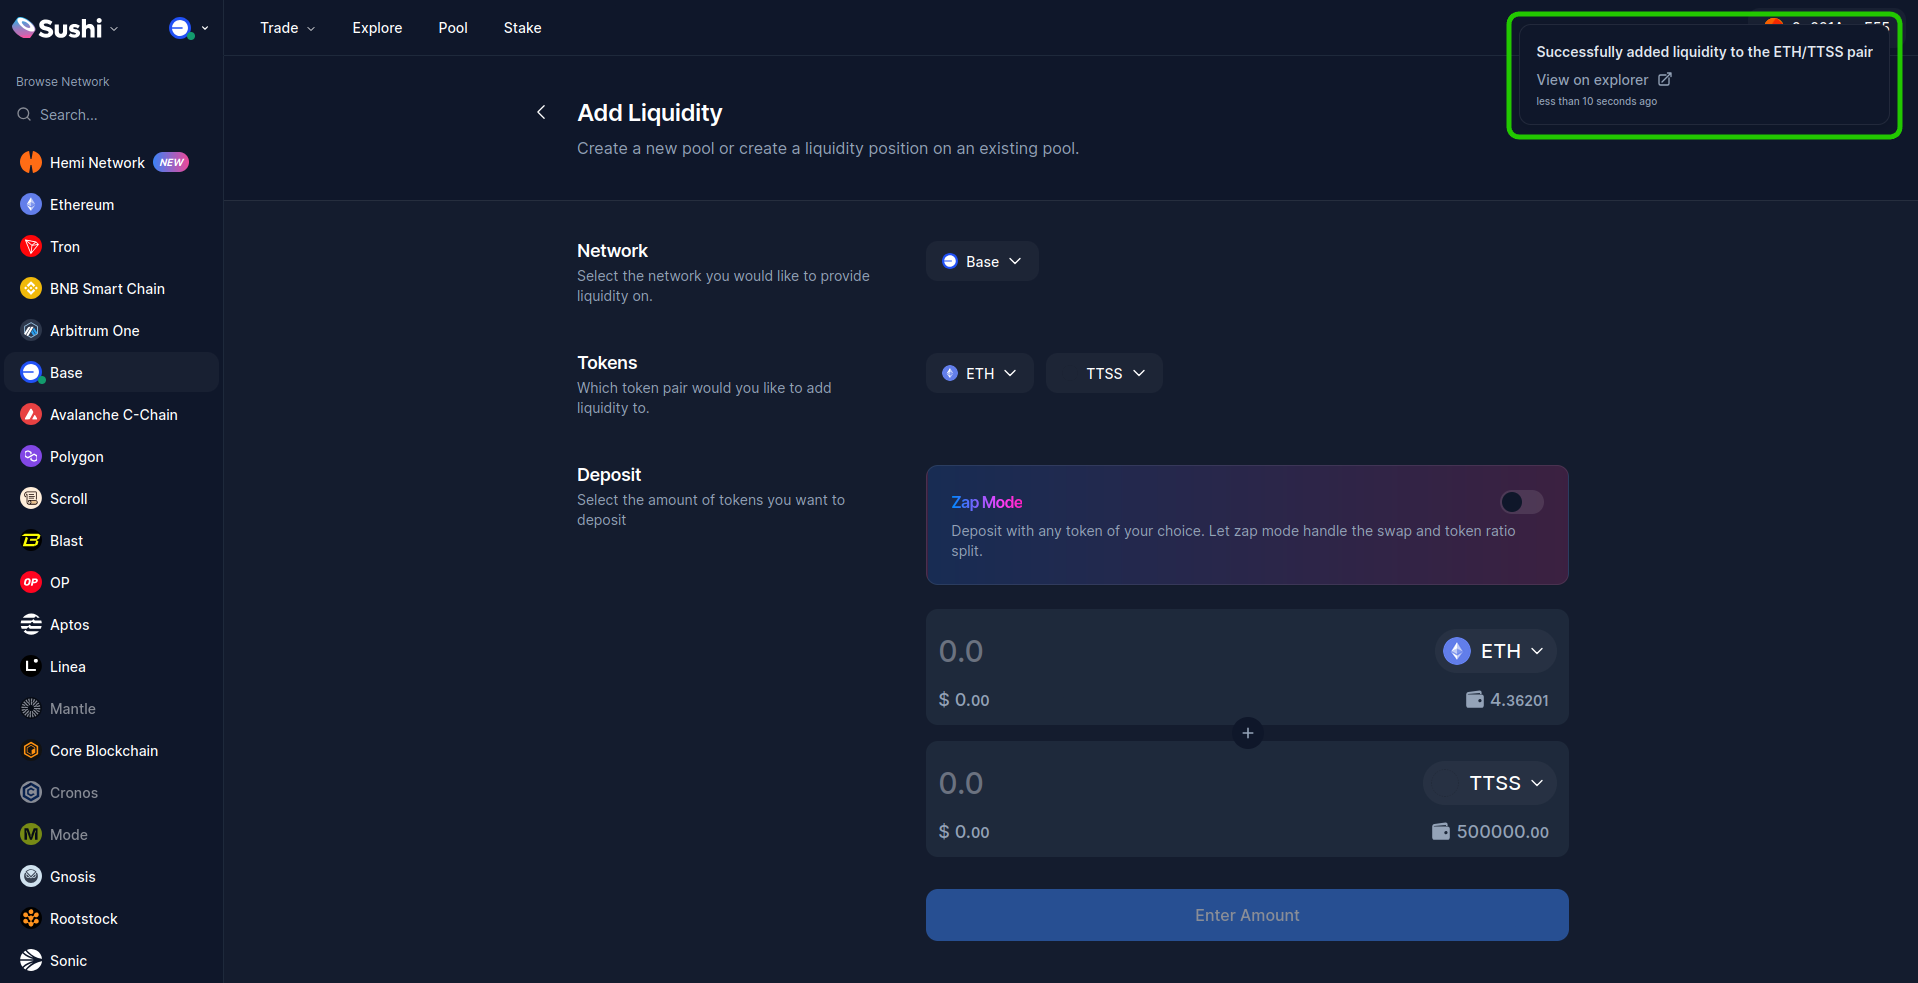
Task: Select the Blast network icon
Action: 31,540
